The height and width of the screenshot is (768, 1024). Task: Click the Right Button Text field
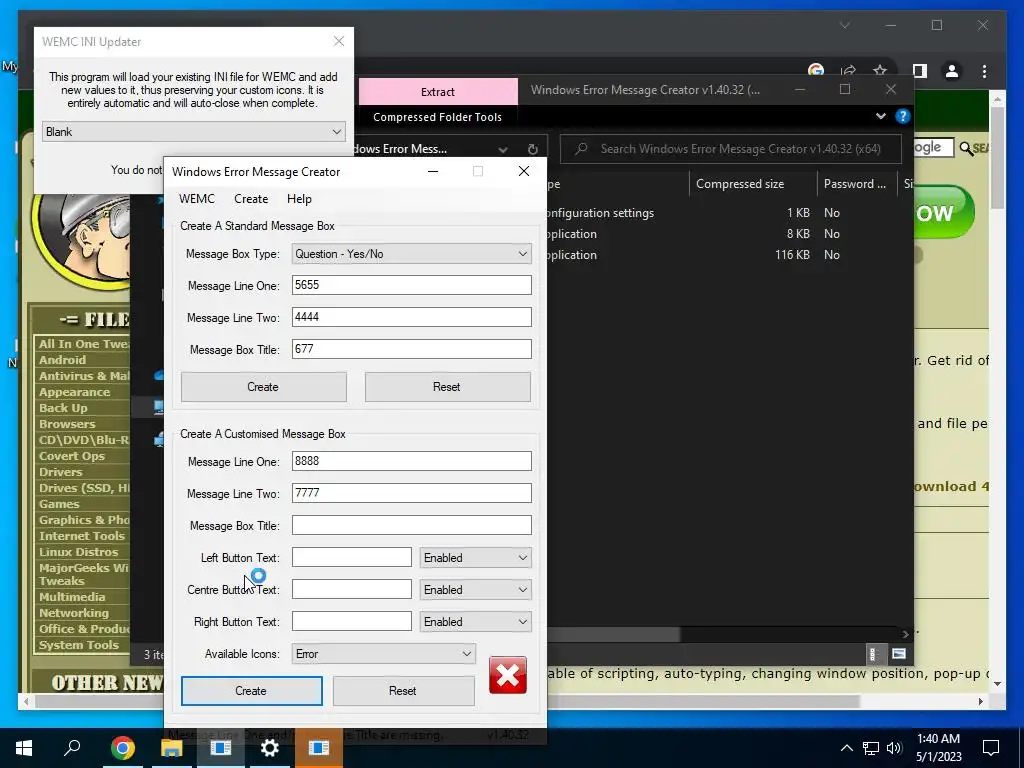[351, 621]
